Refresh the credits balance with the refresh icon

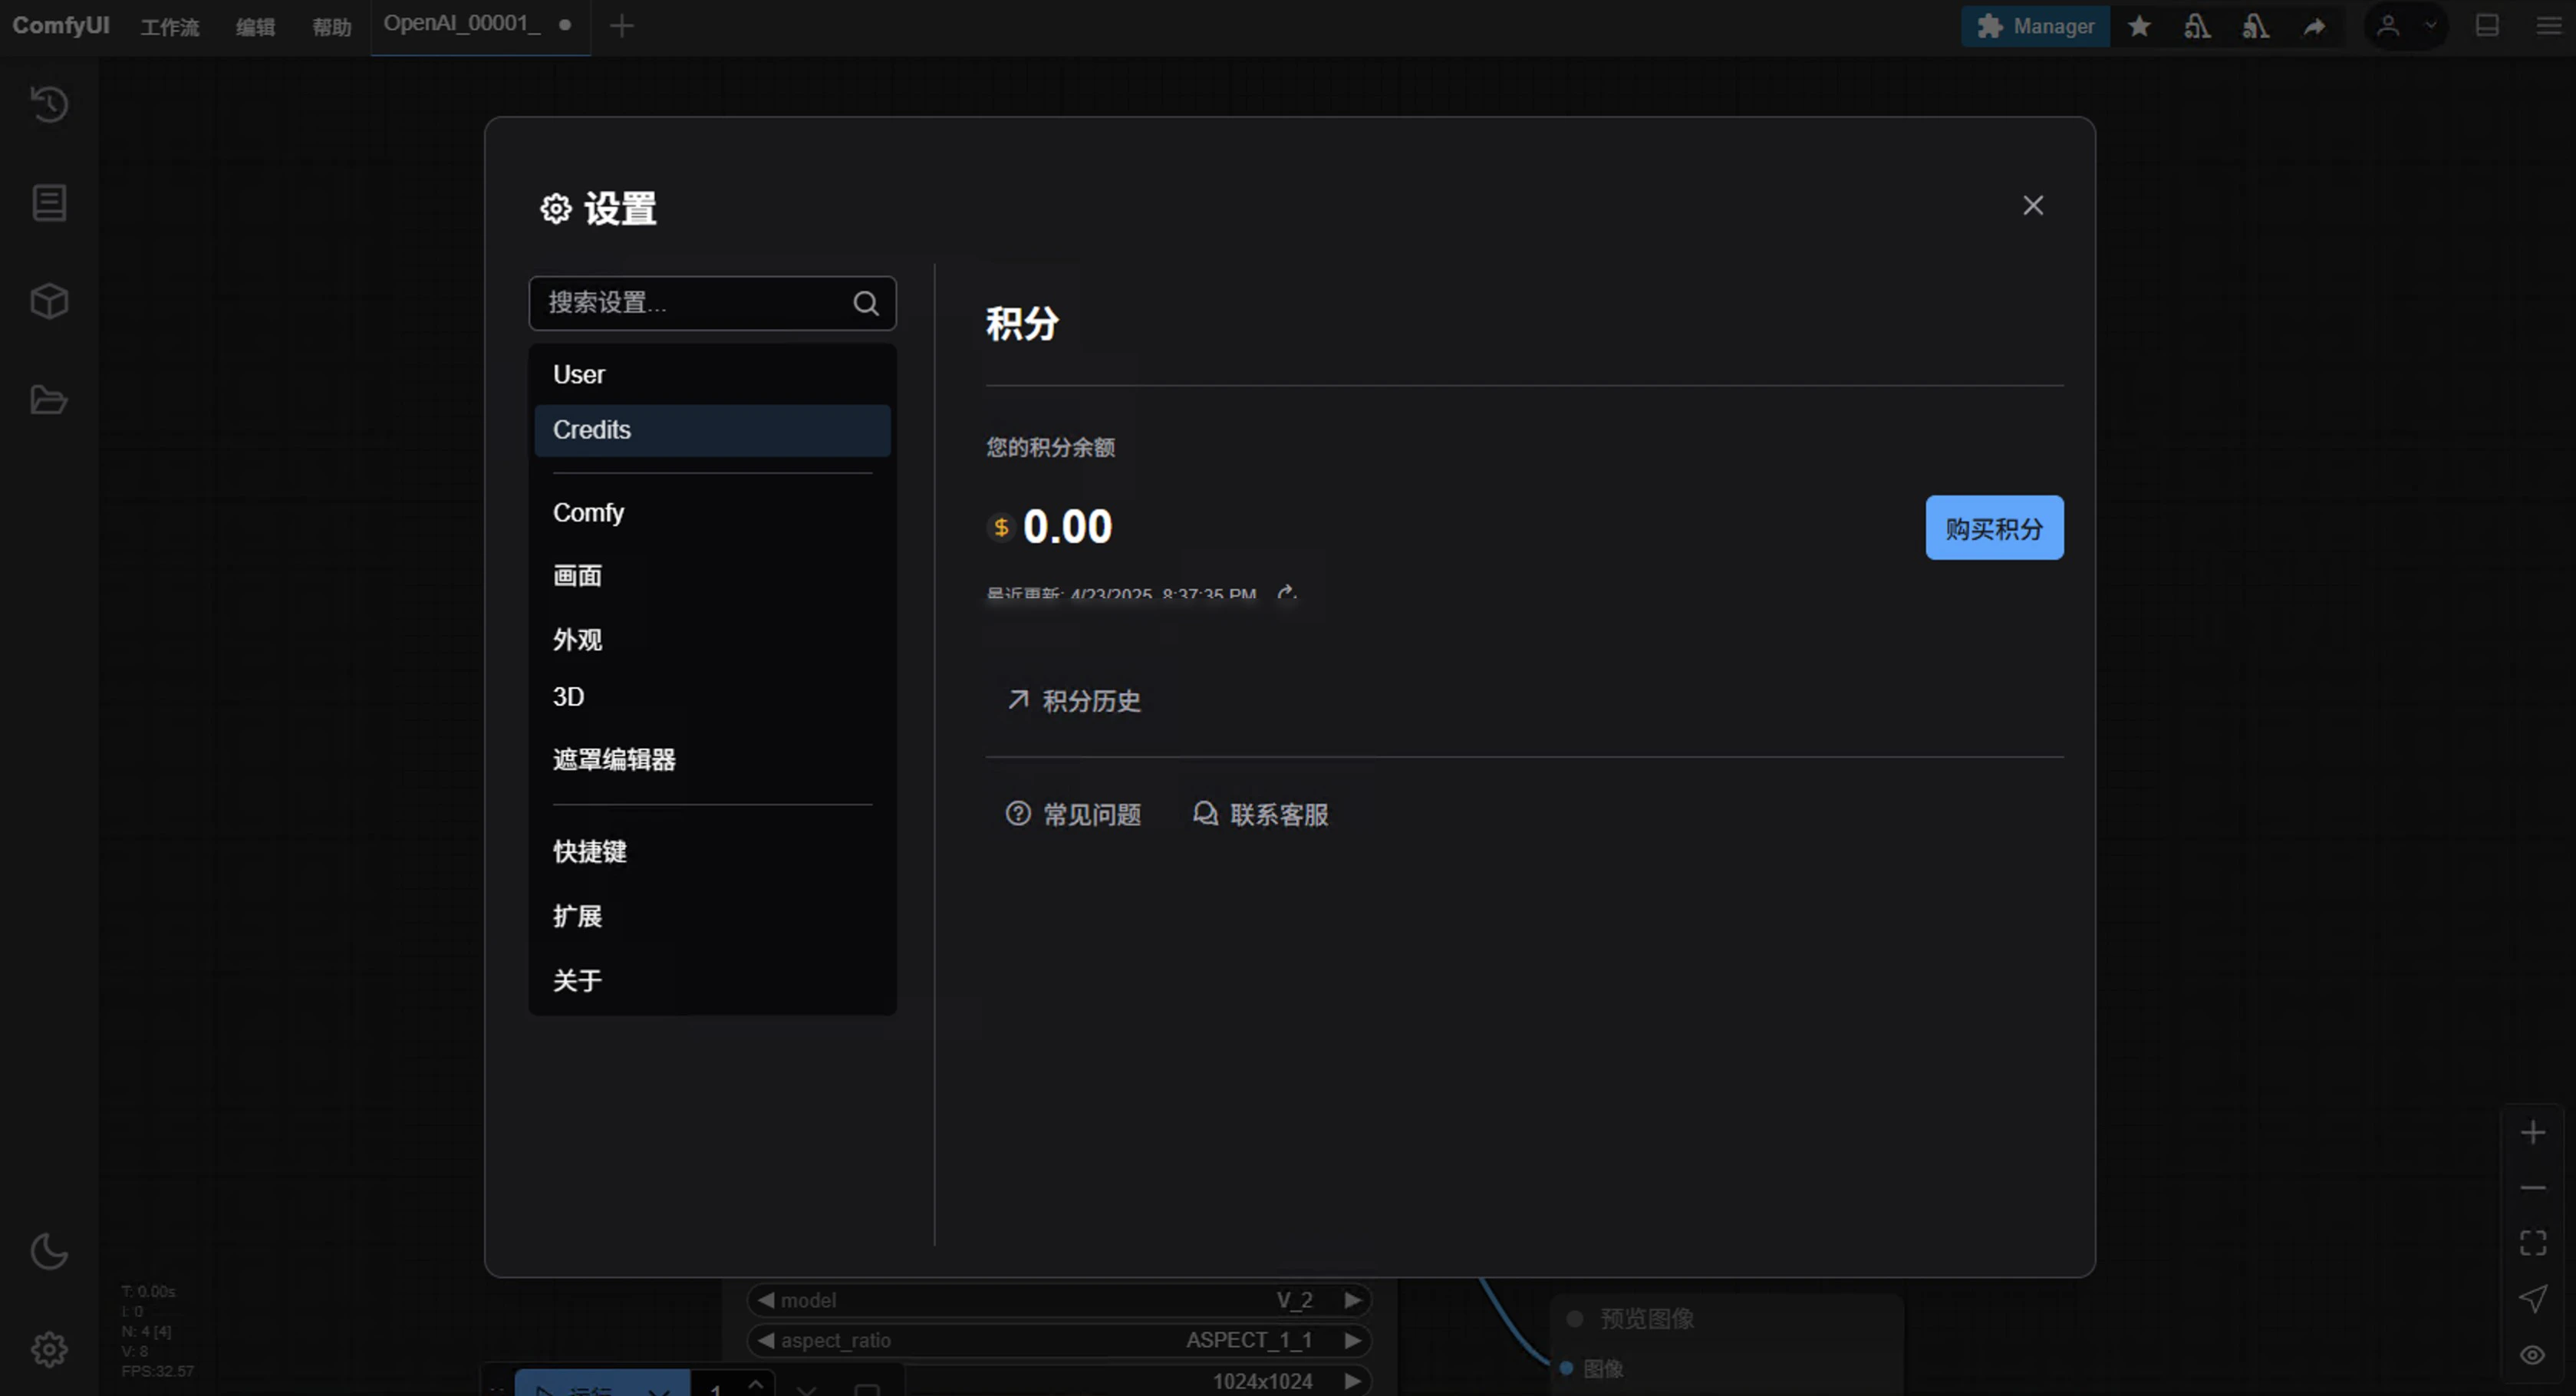click(1288, 593)
